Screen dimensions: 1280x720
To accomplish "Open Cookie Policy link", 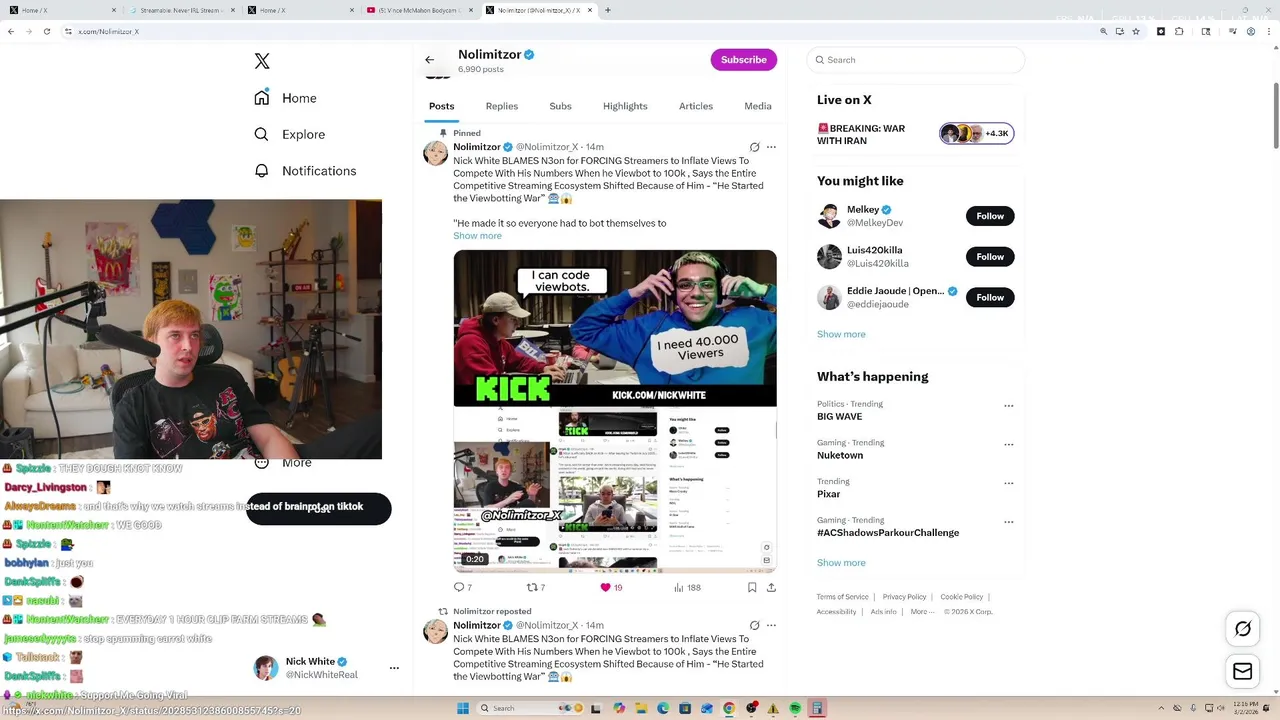I will coord(961,597).
